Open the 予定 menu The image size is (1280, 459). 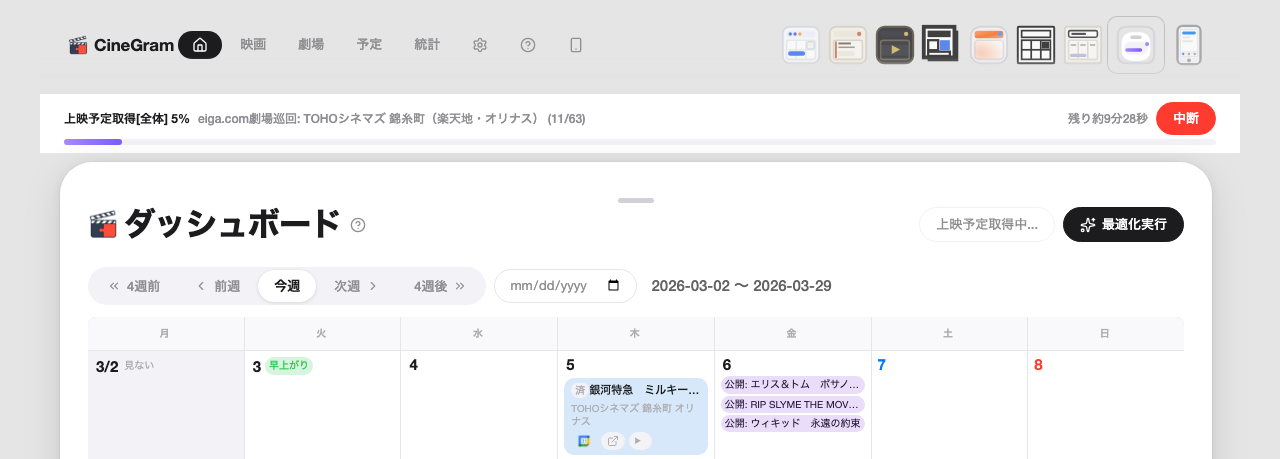click(369, 45)
